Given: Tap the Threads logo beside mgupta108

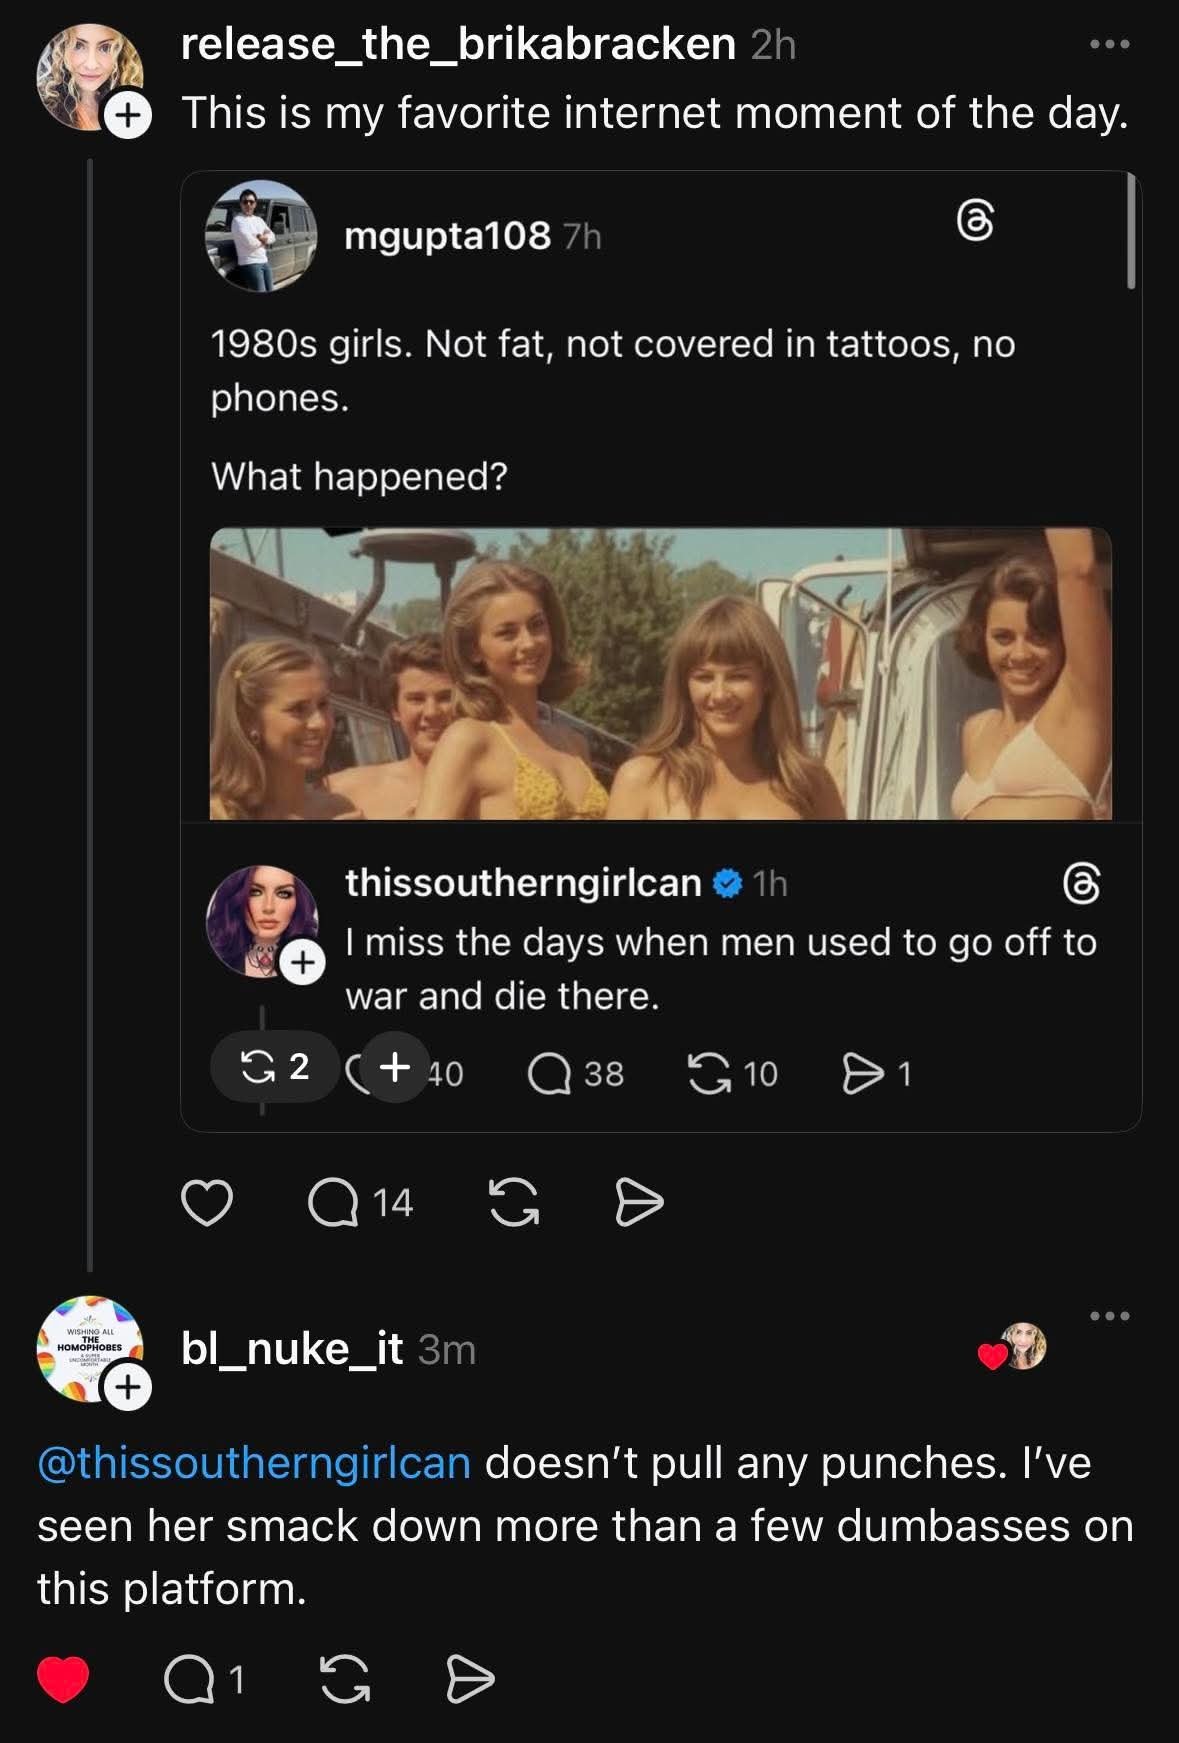Looking at the screenshot, I should 976,221.
